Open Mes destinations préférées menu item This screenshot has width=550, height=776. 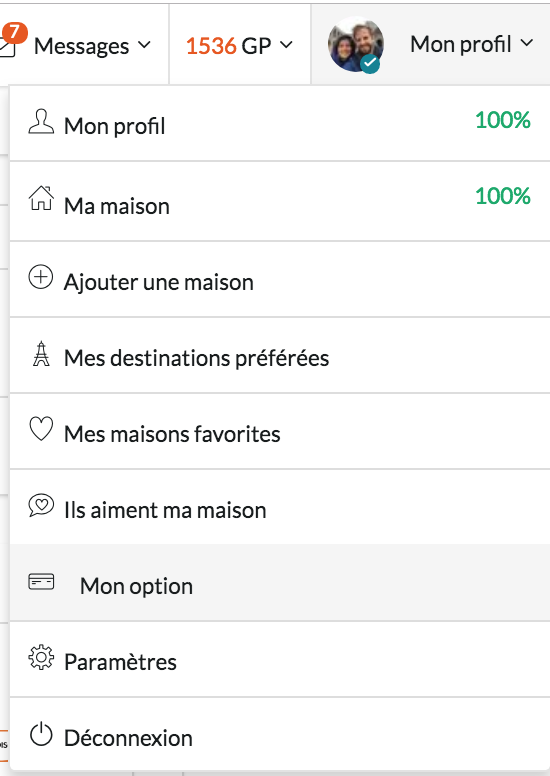(280, 356)
